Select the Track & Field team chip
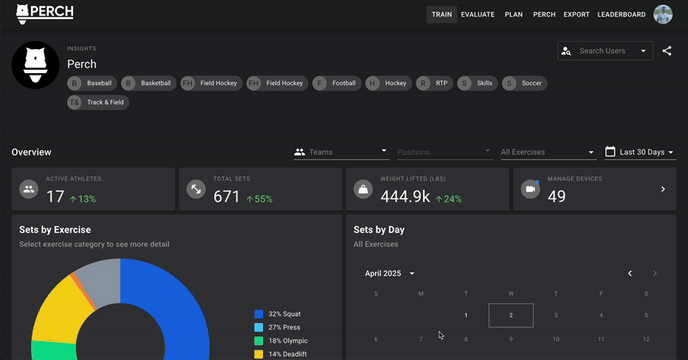The width and height of the screenshot is (688, 360). click(98, 103)
